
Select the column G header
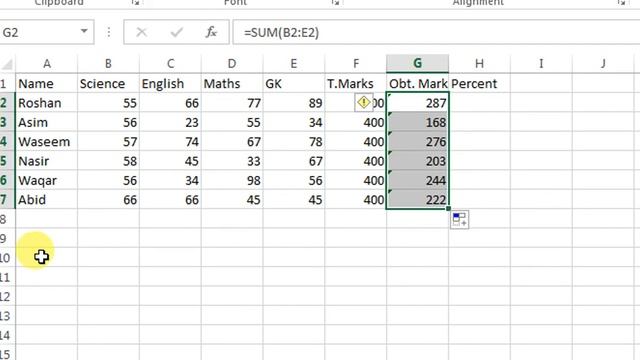[418, 64]
